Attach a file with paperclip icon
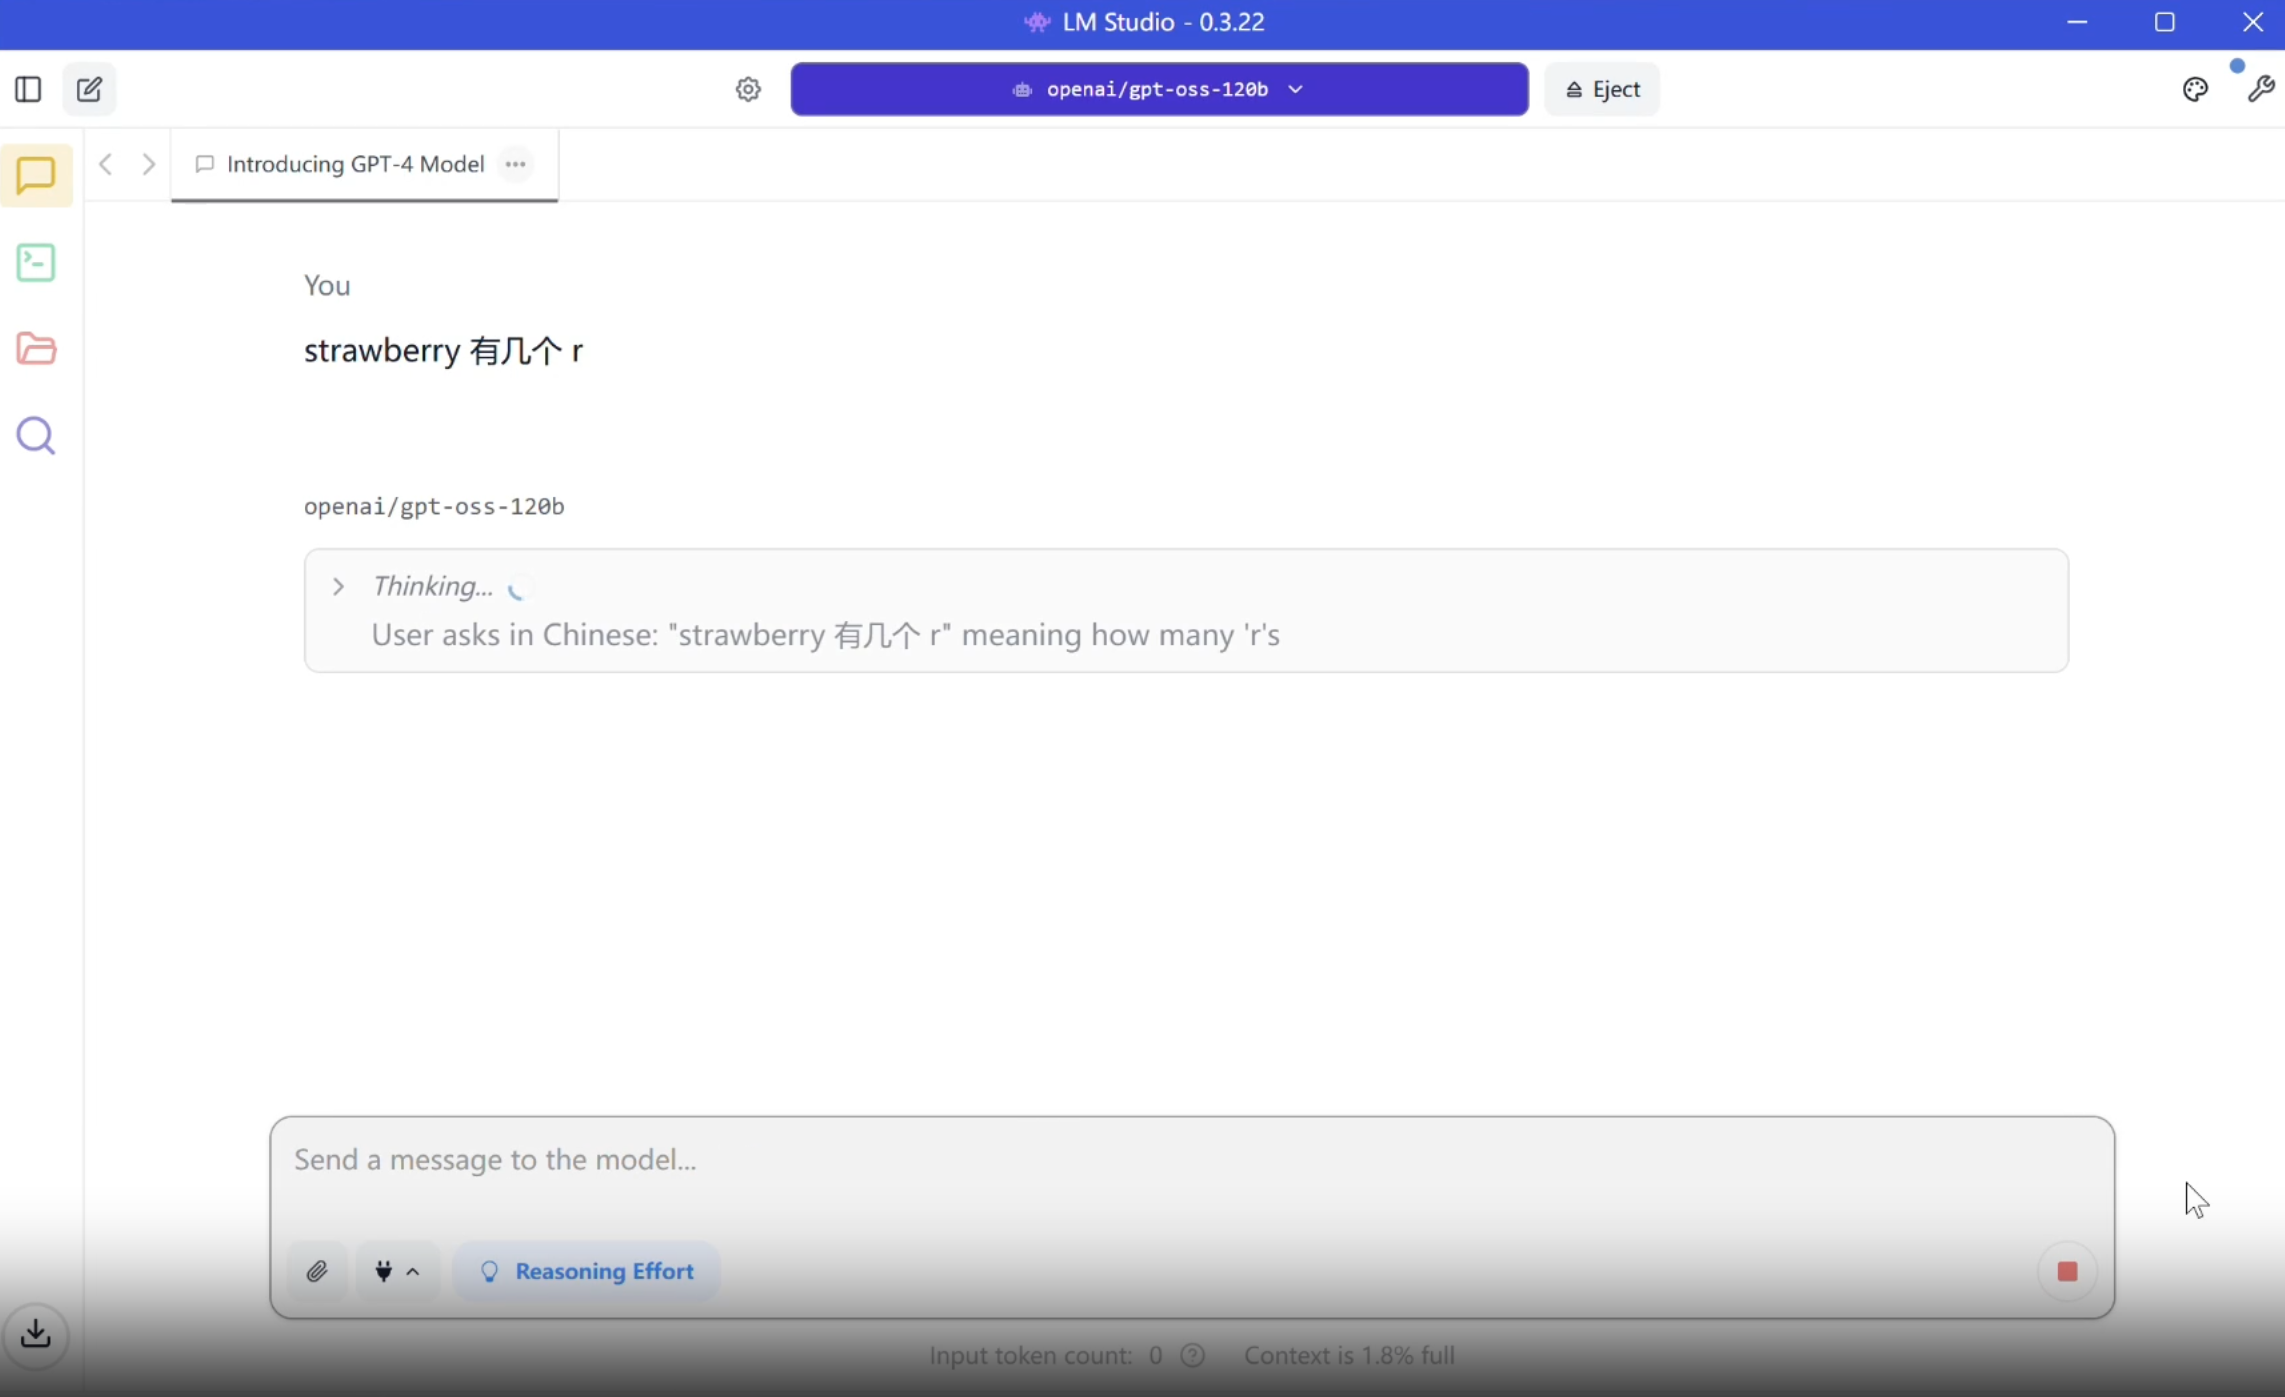 317,1271
